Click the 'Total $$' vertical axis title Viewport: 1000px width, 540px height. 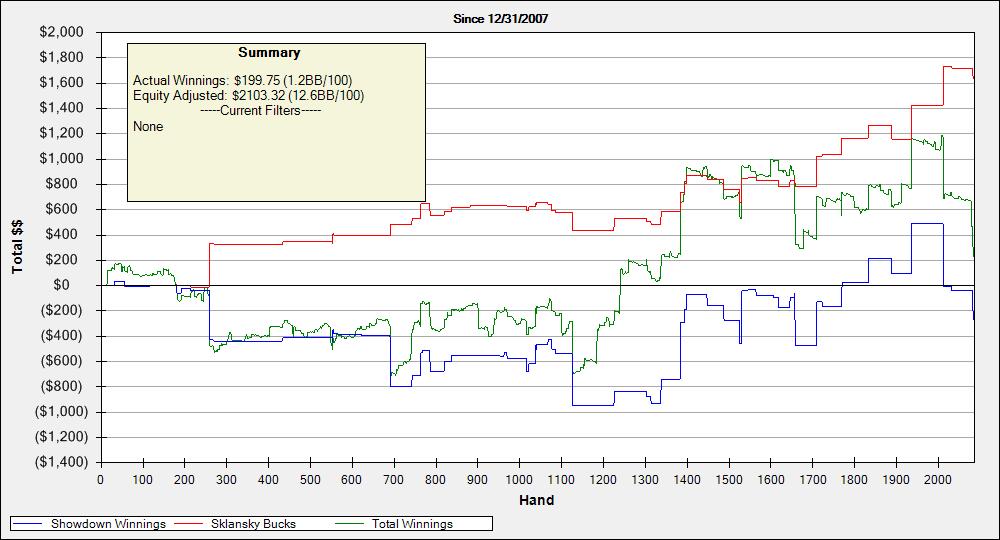[18, 248]
